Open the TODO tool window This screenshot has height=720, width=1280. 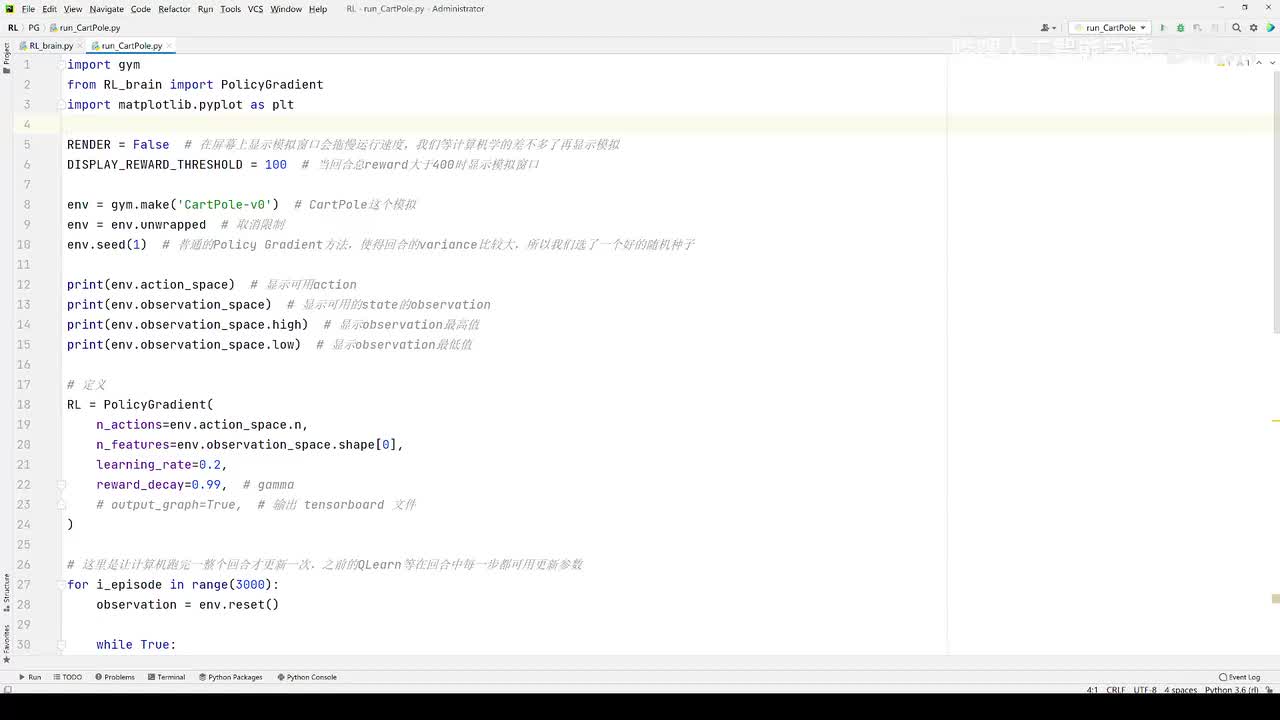(68, 677)
